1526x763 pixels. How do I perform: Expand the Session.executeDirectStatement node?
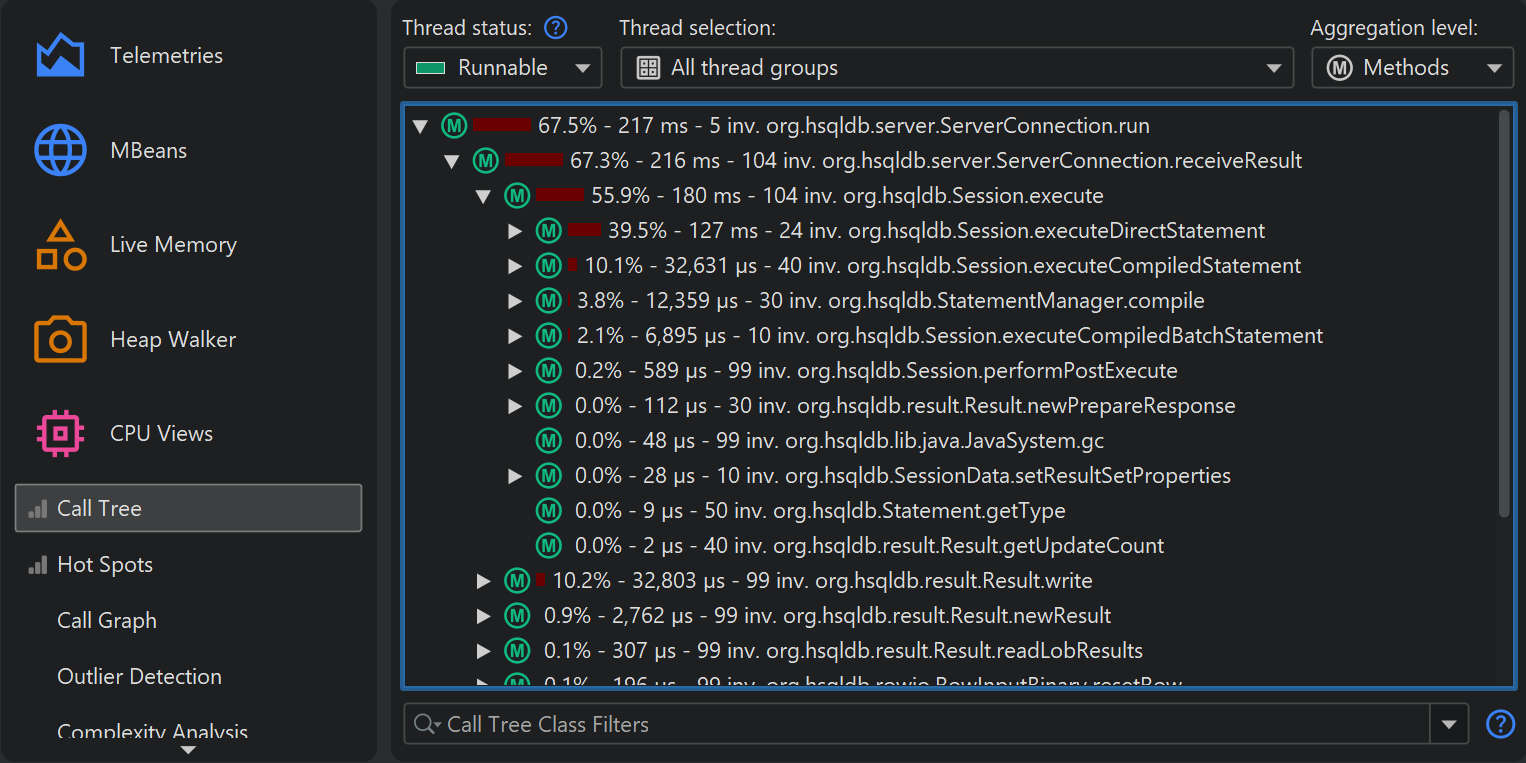(x=515, y=232)
